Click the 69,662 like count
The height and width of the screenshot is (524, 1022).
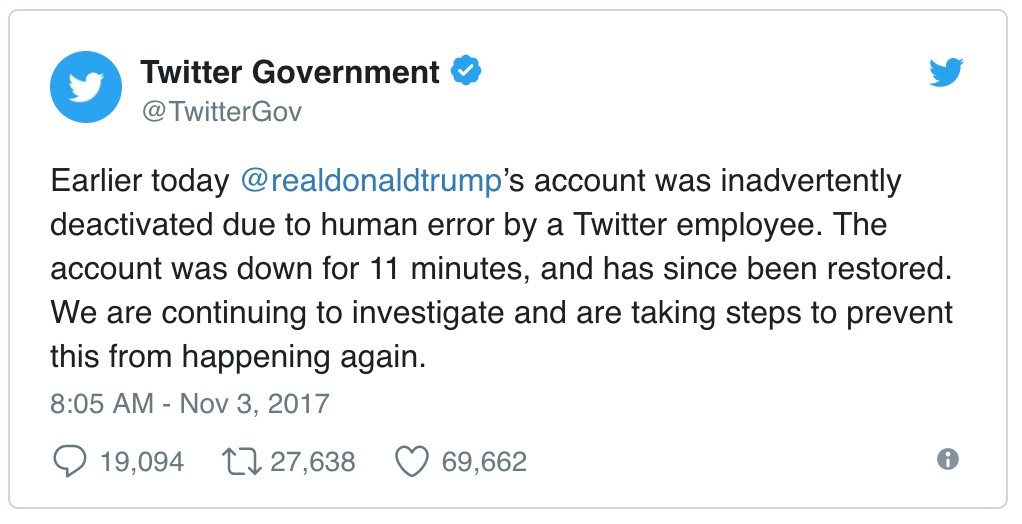483,461
